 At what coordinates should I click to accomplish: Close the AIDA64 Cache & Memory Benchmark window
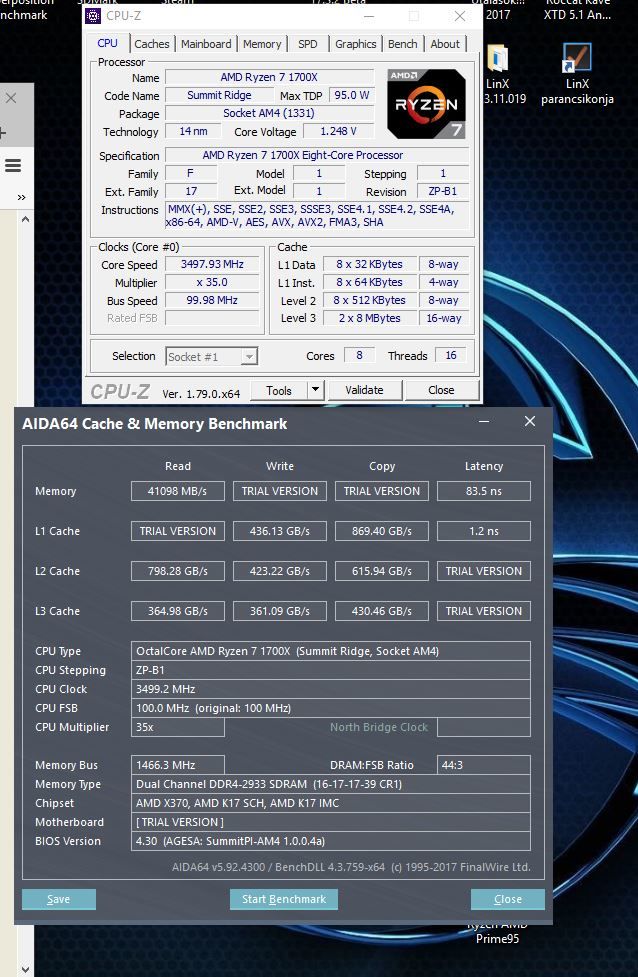tap(530, 421)
